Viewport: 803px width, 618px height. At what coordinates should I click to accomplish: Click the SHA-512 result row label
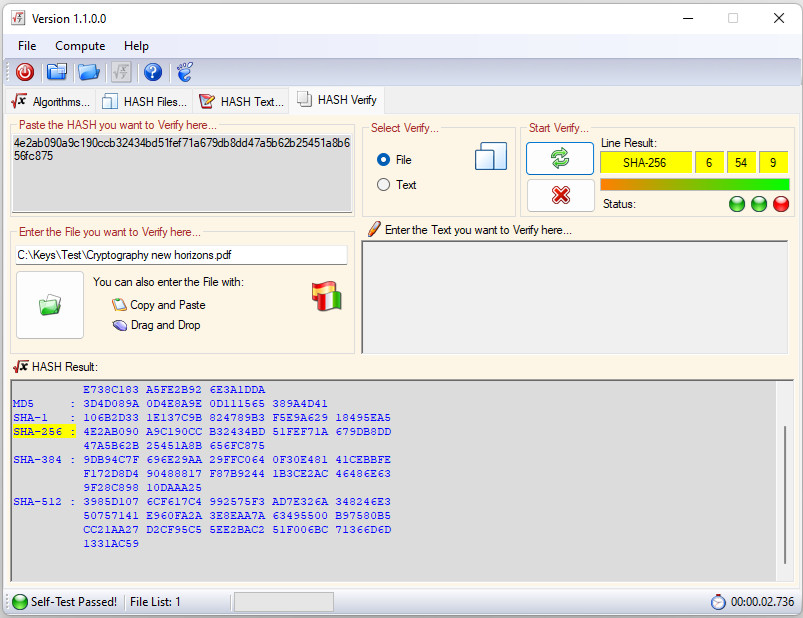coord(37,501)
